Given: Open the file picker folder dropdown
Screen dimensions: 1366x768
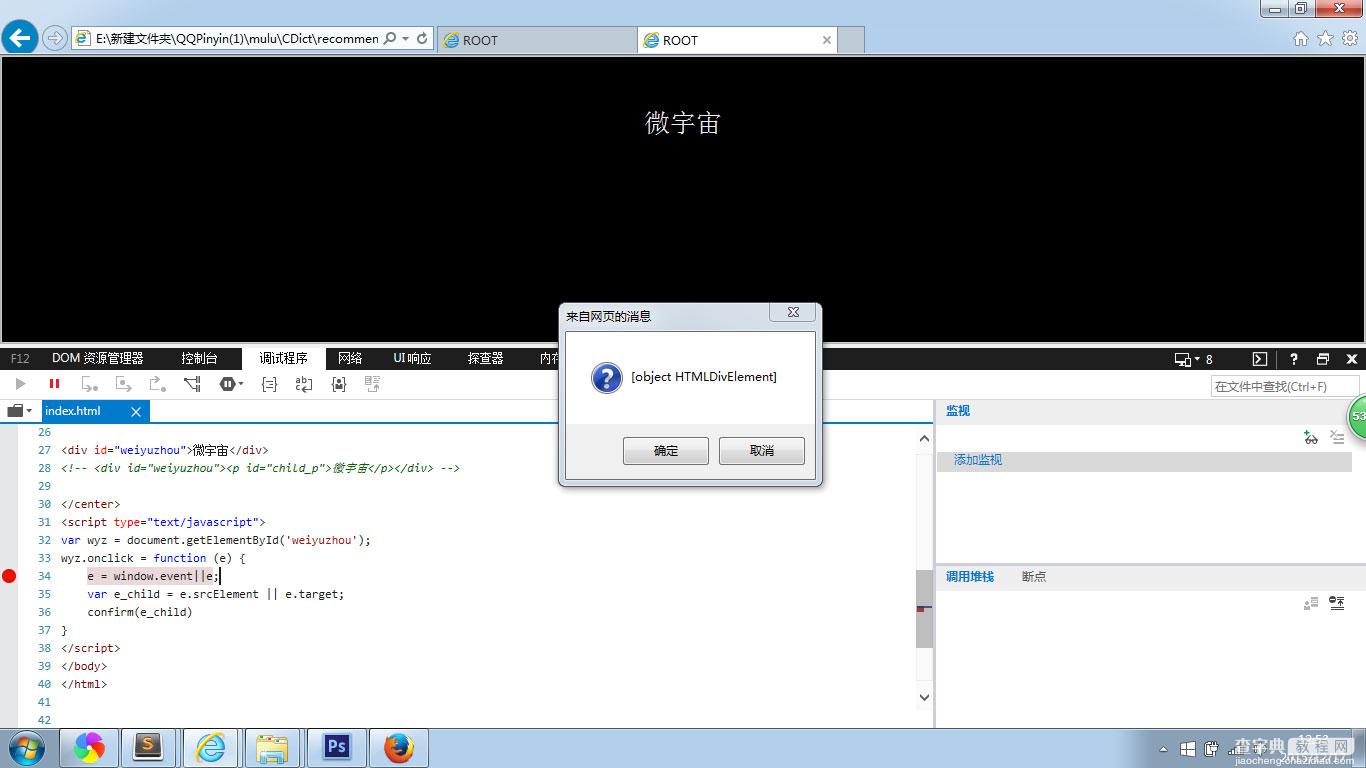Looking at the screenshot, I should click(19, 411).
